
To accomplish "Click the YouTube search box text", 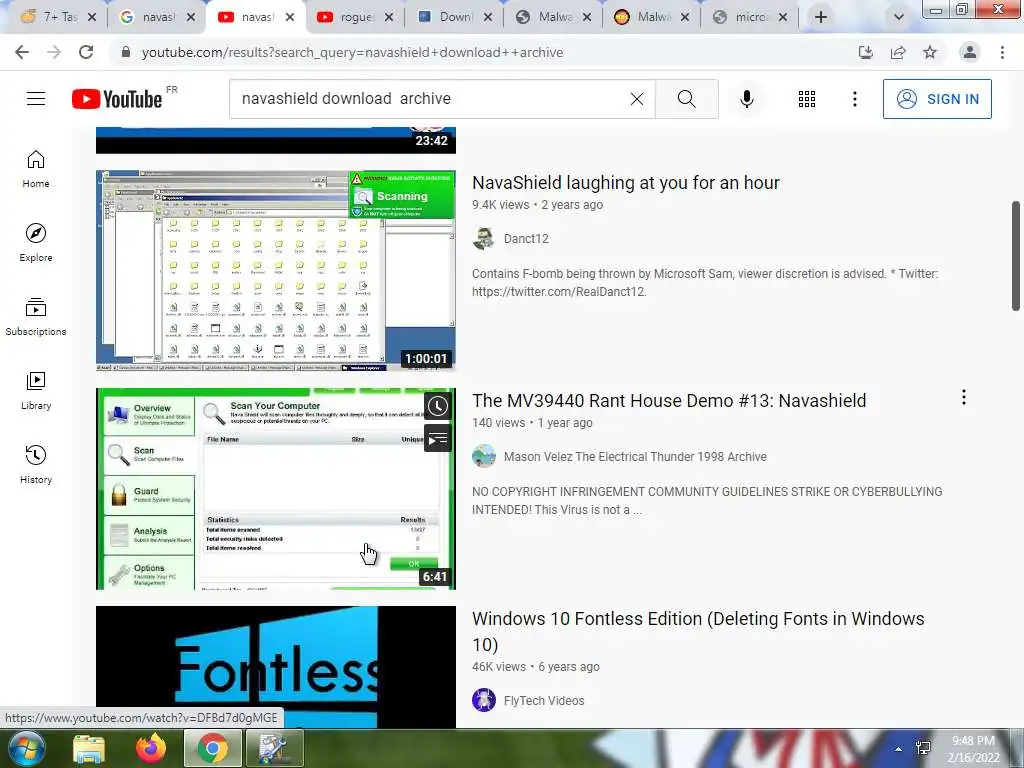I will point(346,99).
